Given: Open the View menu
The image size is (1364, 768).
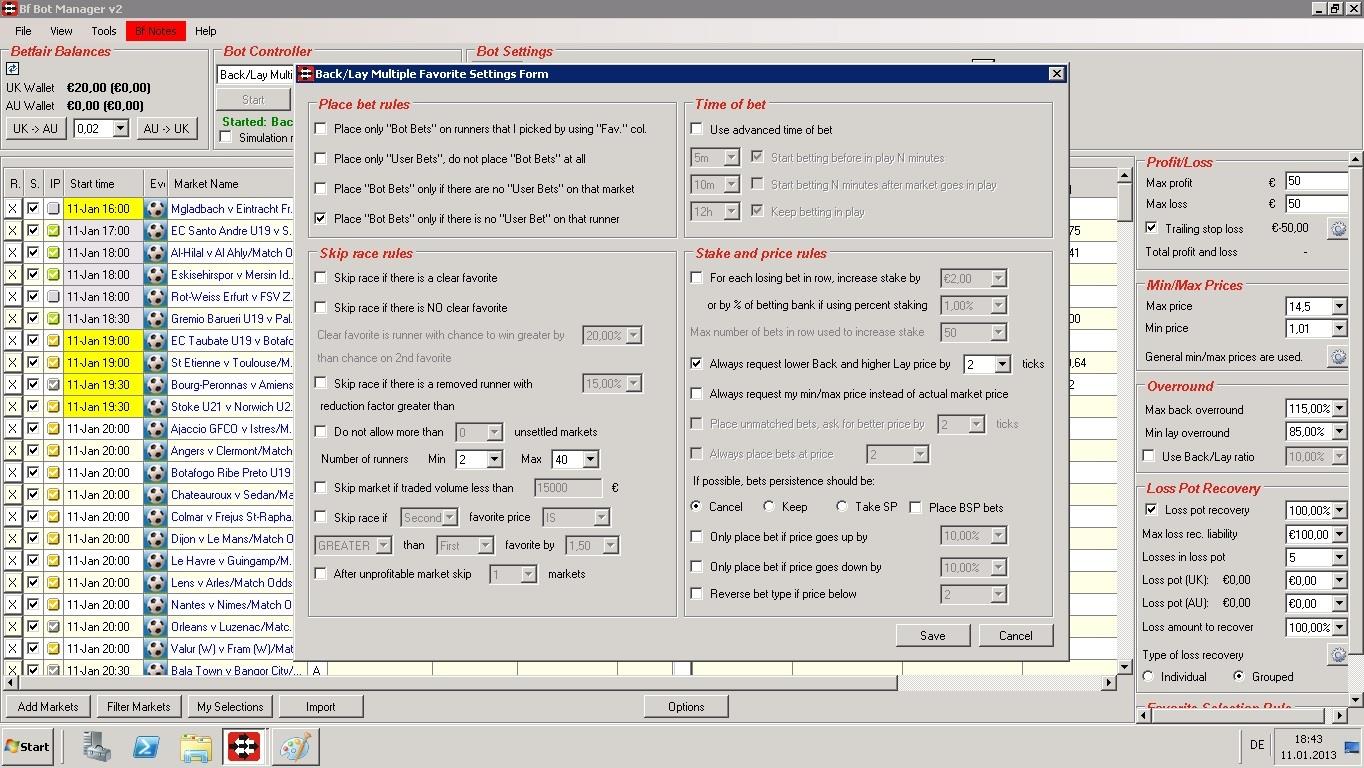Looking at the screenshot, I should (61, 31).
